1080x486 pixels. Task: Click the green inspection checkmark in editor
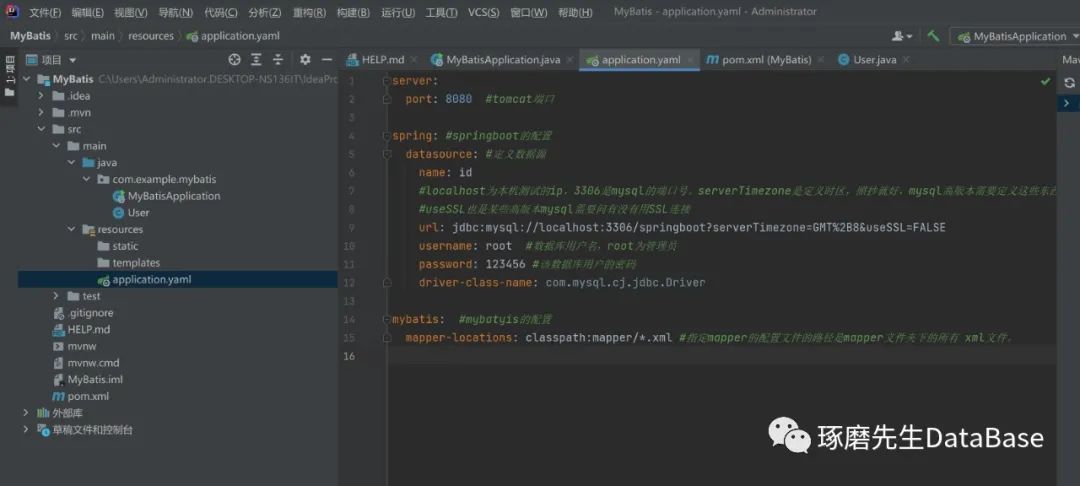1046,81
